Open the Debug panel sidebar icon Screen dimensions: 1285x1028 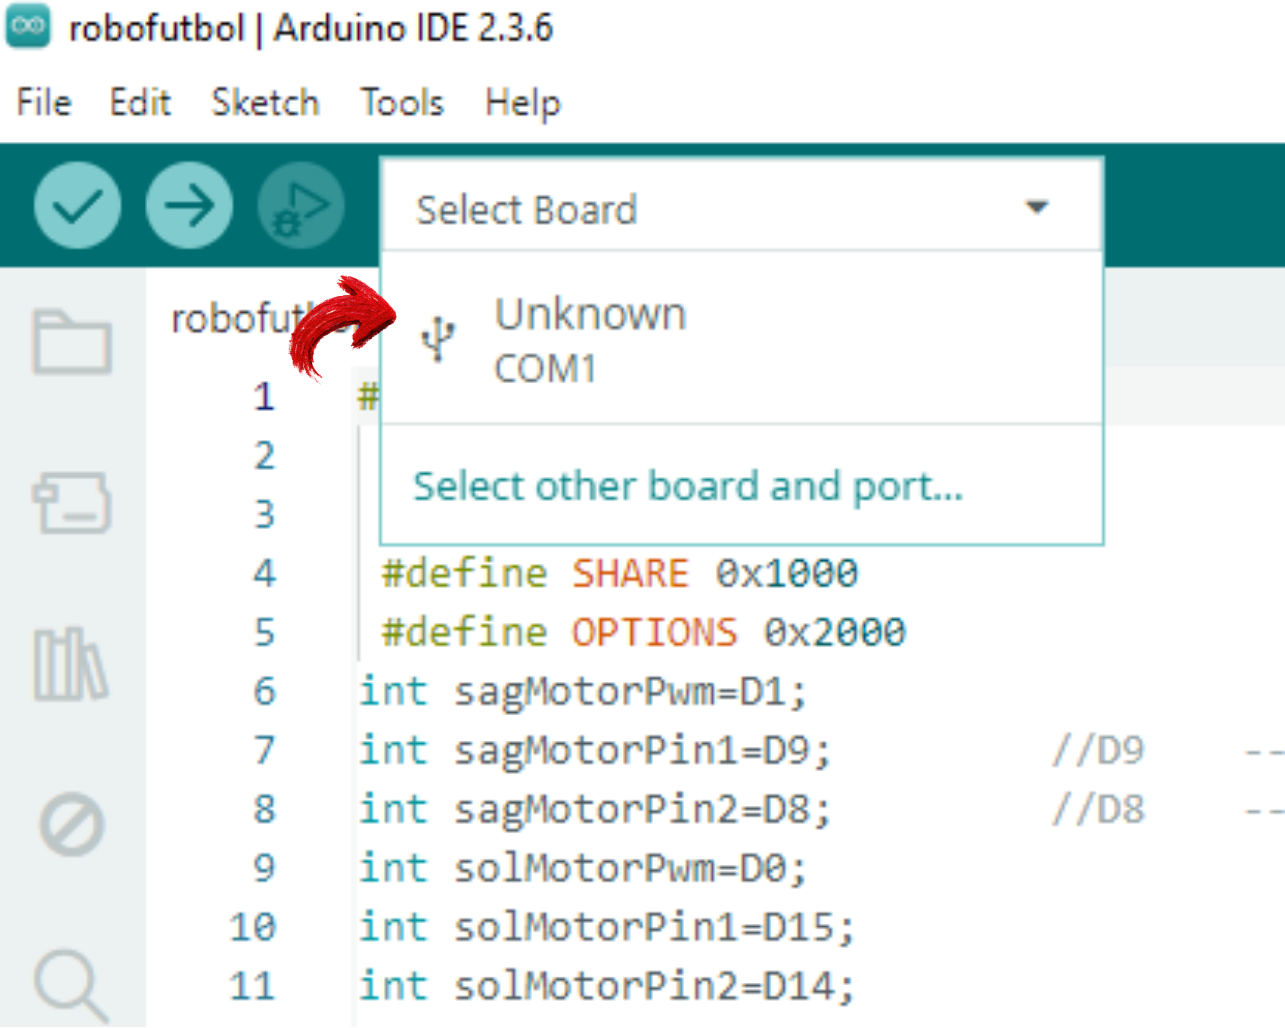click(71, 826)
